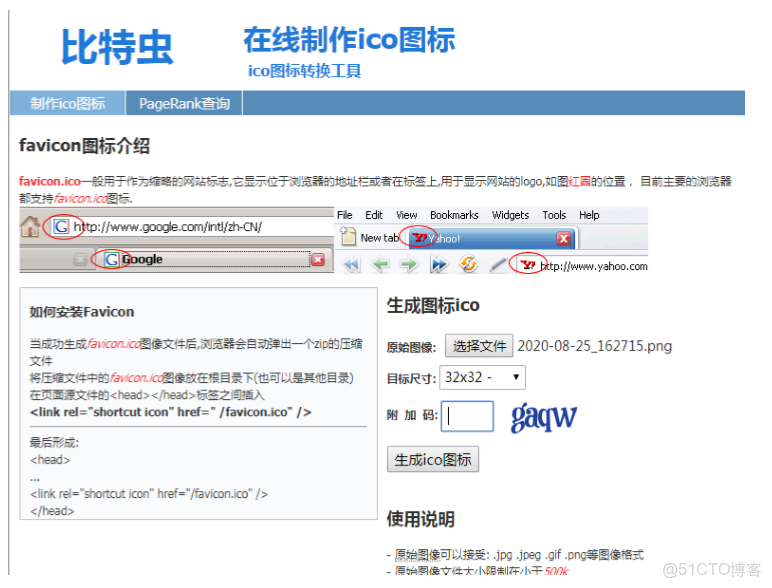Click the http://www.yahoo.com address text
The image size is (772, 588).
click(x=594, y=266)
